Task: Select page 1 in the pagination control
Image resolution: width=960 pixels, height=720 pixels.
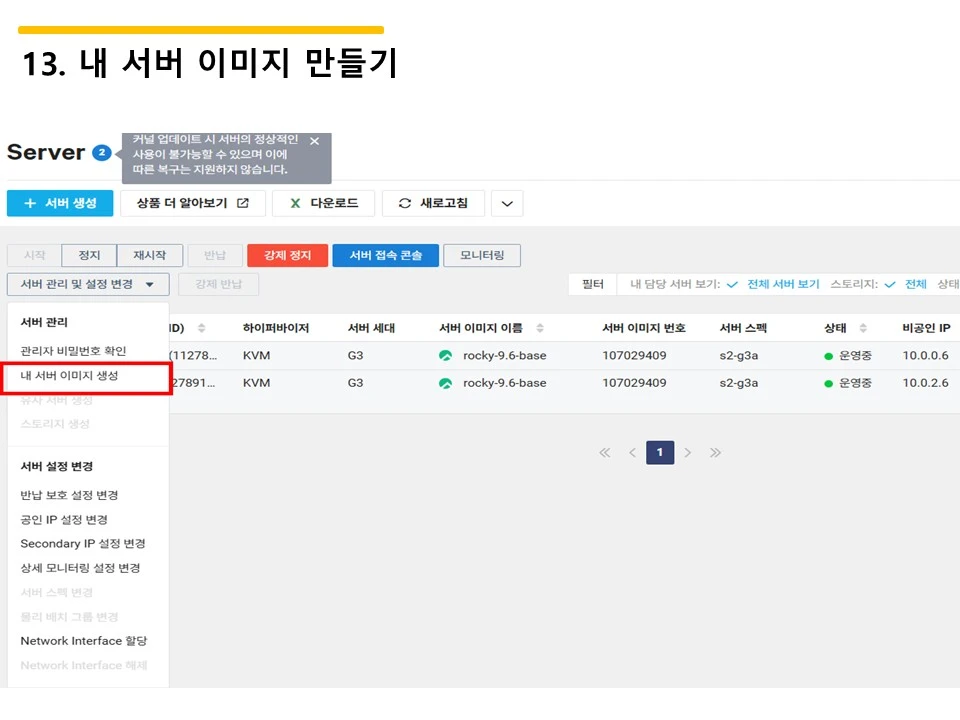Action: 659,452
